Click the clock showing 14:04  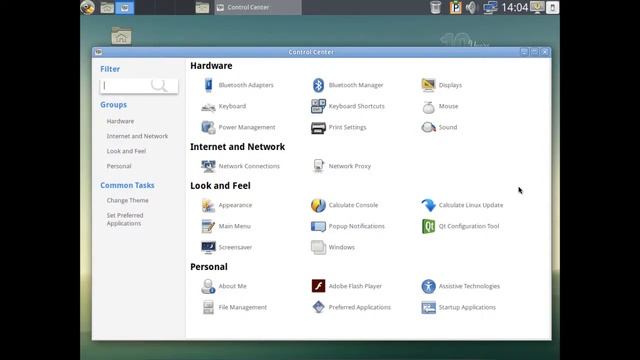pos(514,7)
